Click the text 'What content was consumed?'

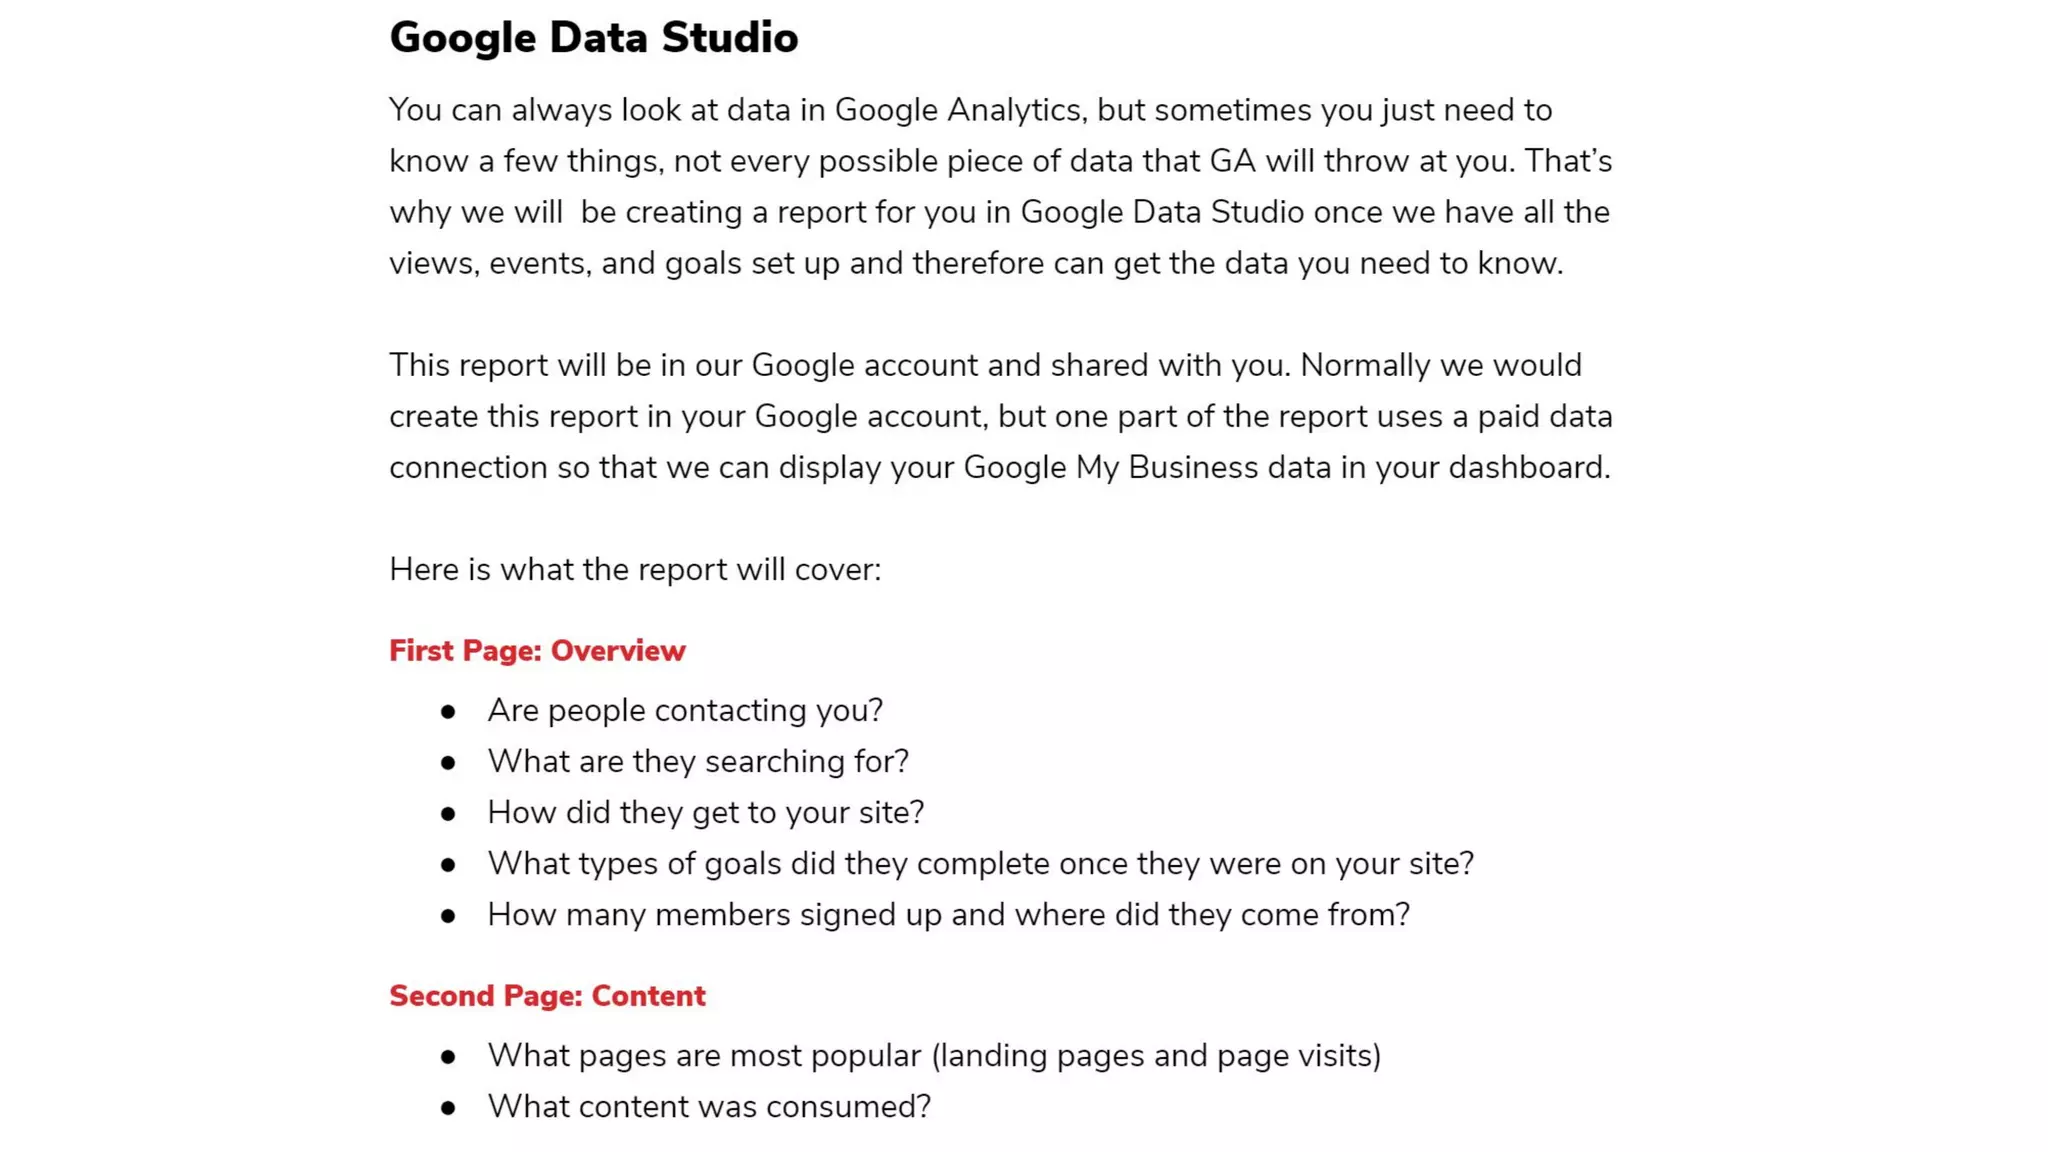coord(709,1107)
